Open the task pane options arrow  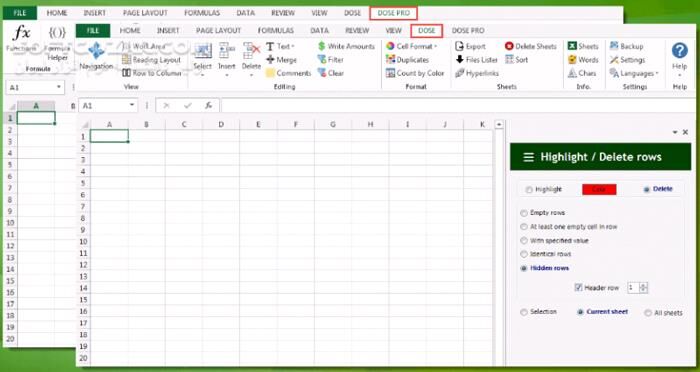(x=675, y=132)
